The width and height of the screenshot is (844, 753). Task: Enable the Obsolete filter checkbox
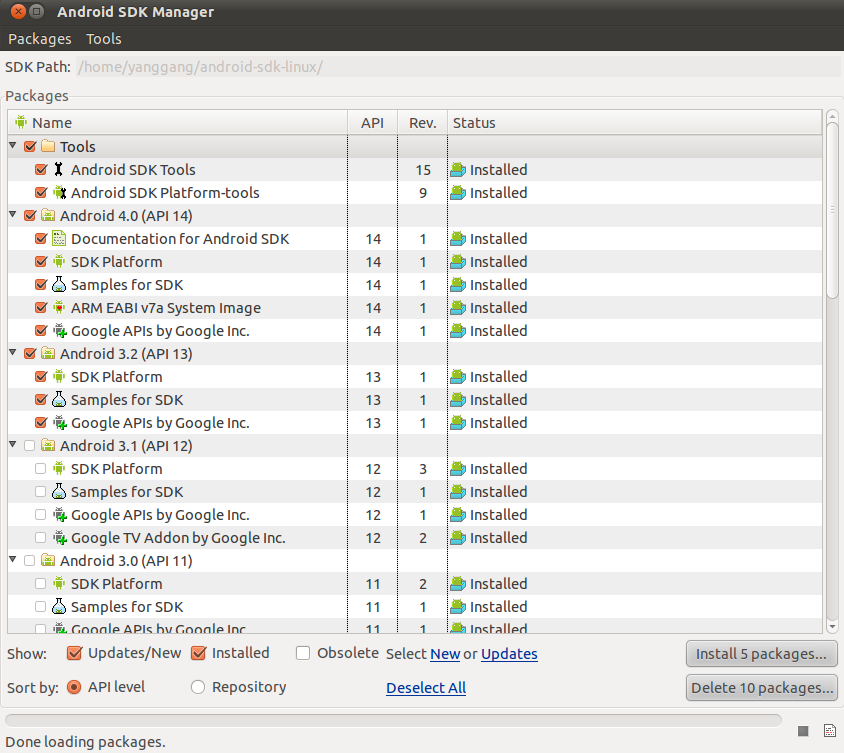(x=303, y=654)
